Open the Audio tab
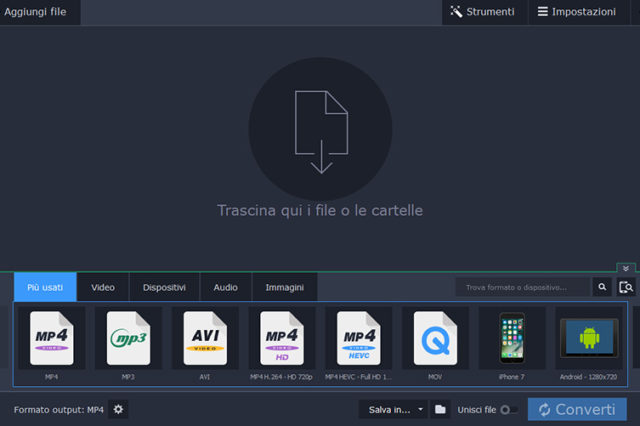The width and height of the screenshot is (640, 426). pos(225,287)
